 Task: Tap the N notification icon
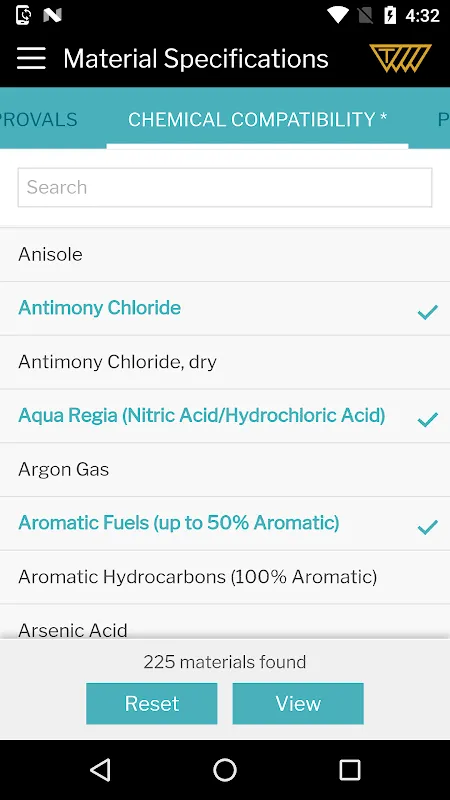point(52,15)
